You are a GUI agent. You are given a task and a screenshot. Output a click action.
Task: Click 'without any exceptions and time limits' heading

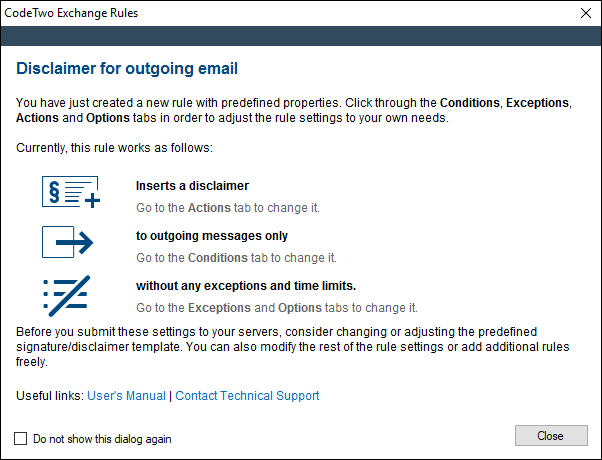246,286
